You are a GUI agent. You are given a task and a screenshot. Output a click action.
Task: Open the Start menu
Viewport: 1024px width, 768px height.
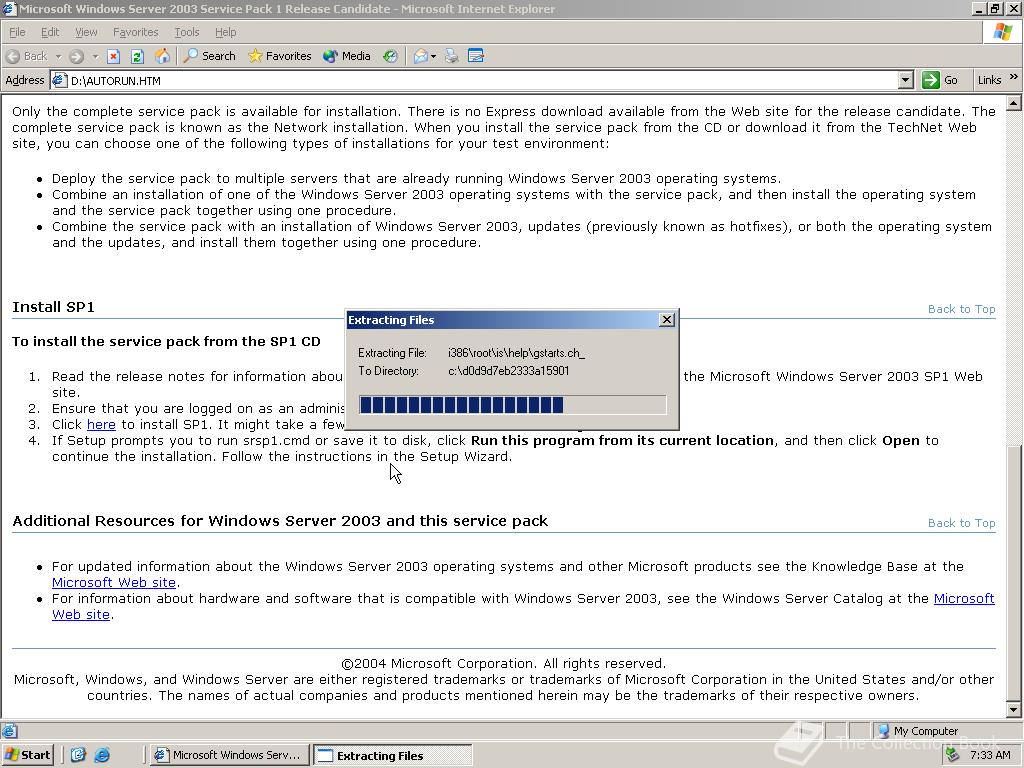click(27, 755)
